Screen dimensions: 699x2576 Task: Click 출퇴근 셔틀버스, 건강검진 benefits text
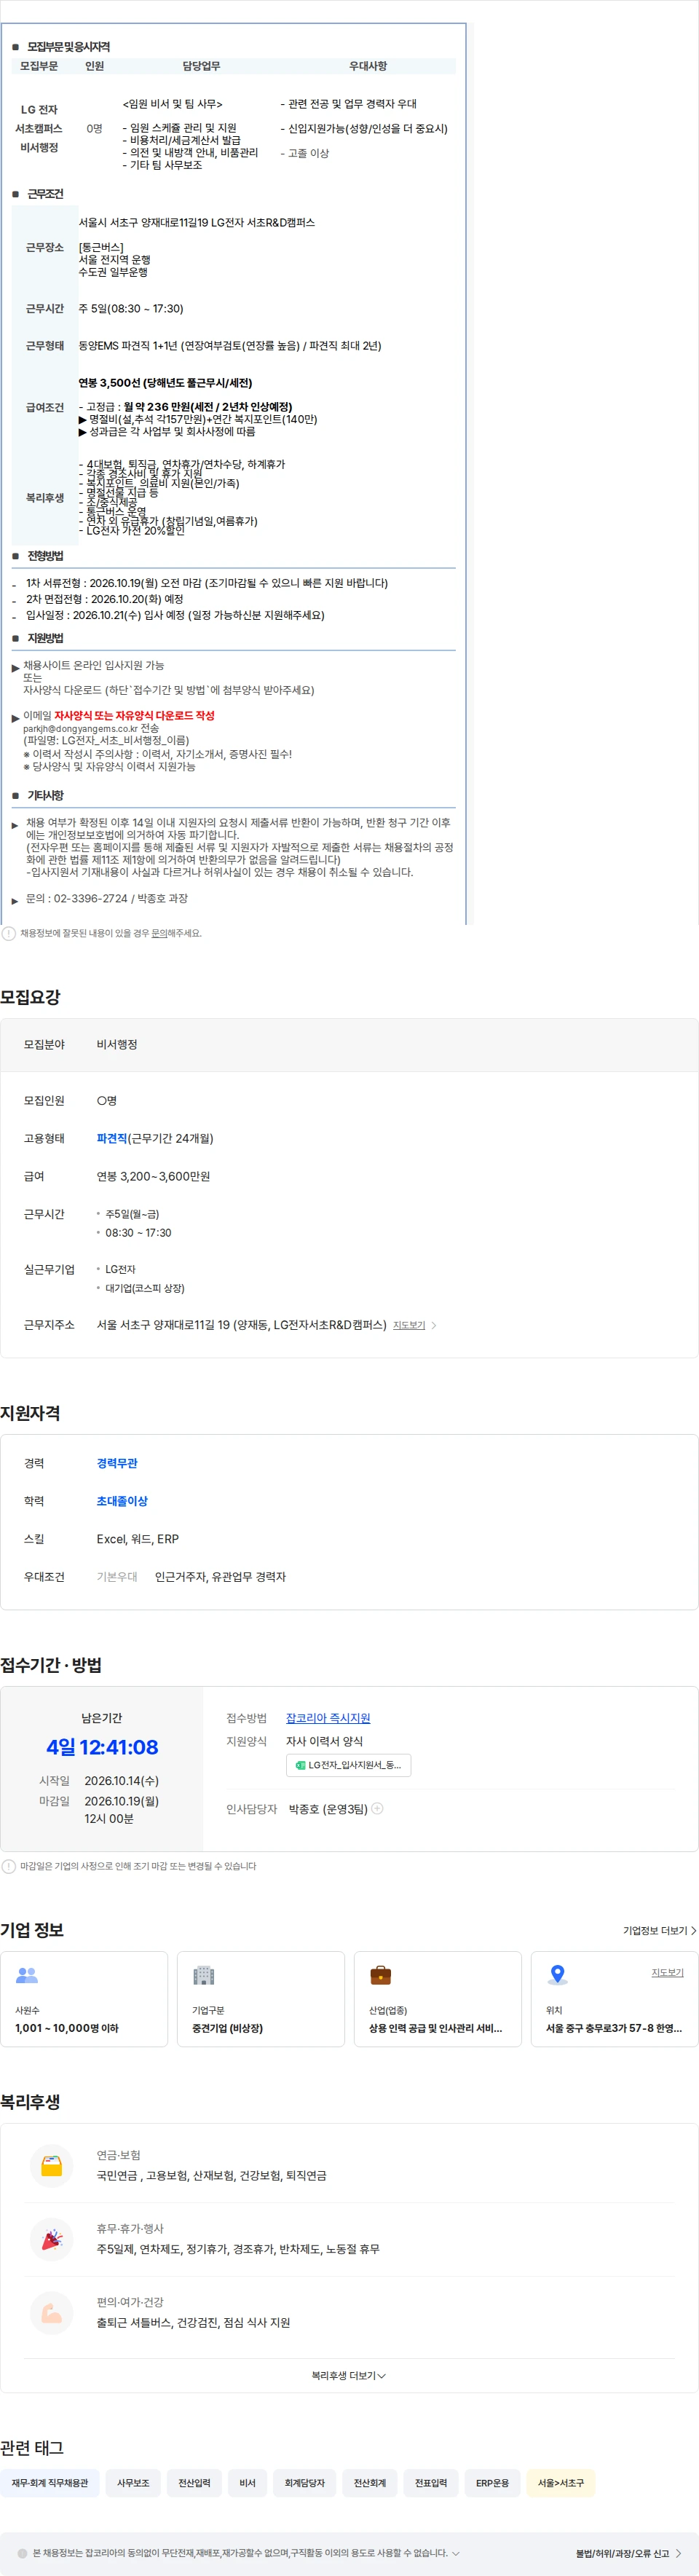coord(193,2322)
